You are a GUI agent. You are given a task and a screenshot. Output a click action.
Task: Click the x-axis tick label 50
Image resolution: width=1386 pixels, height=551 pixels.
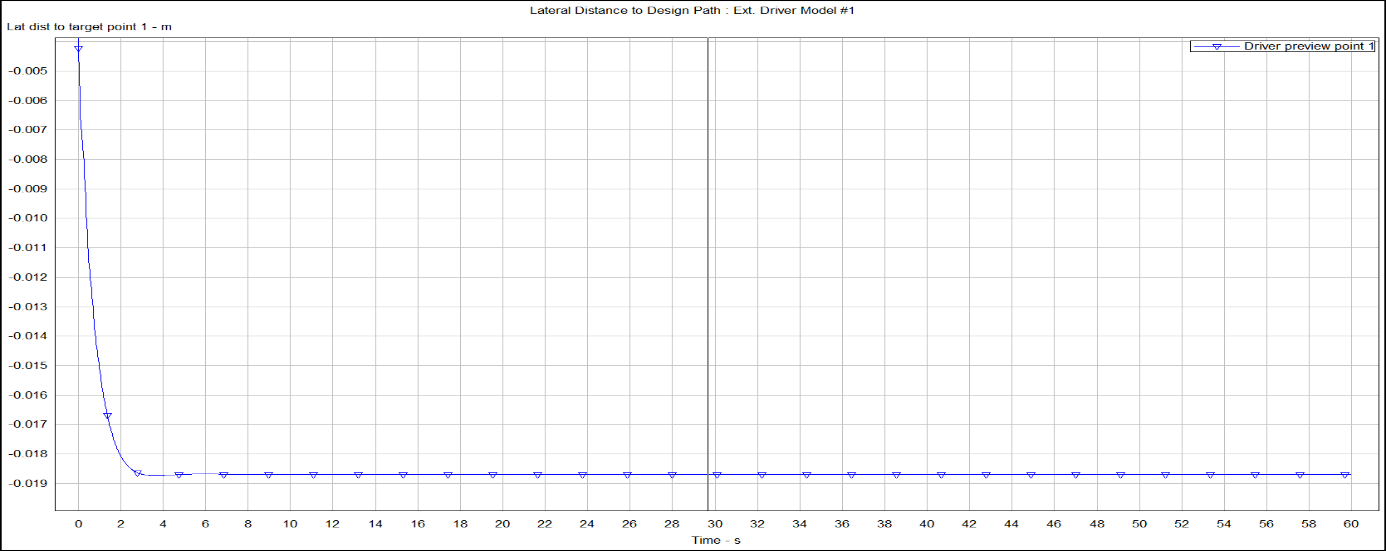[x=1138, y=523]
